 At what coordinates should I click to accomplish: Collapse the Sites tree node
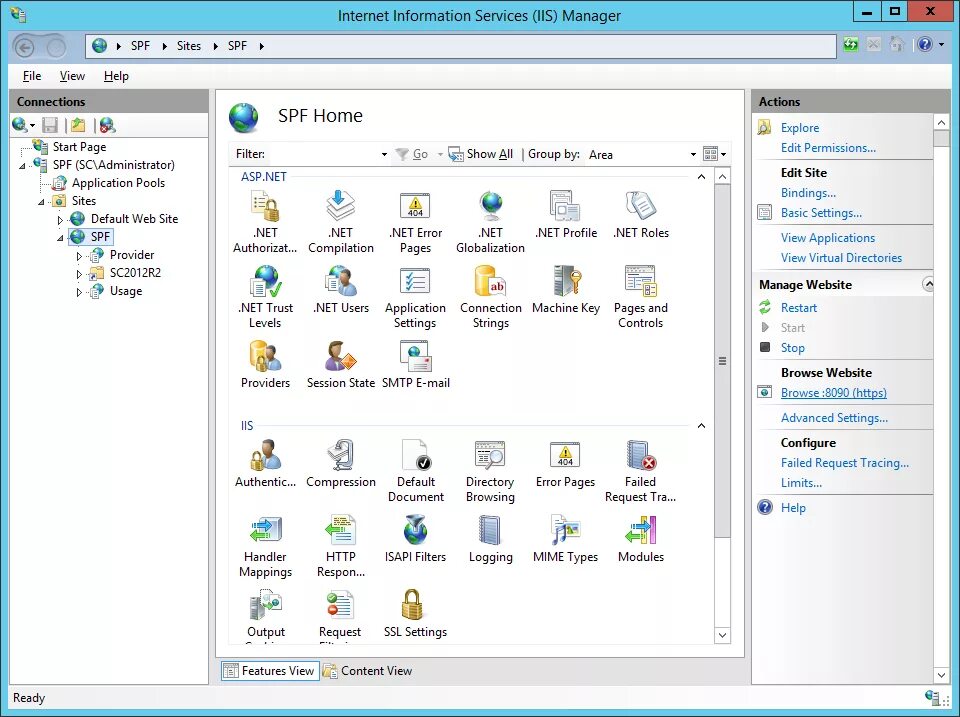click(41, 201)
